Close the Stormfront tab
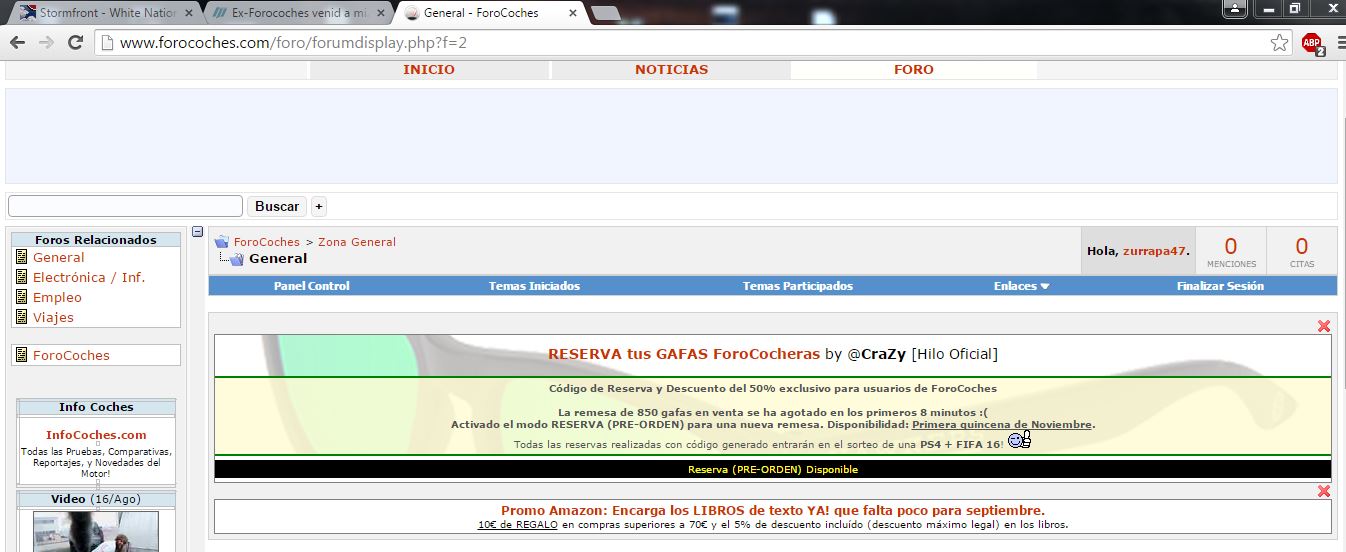Viewport: 1346px width, 552px height. click(x=188, y=13)
